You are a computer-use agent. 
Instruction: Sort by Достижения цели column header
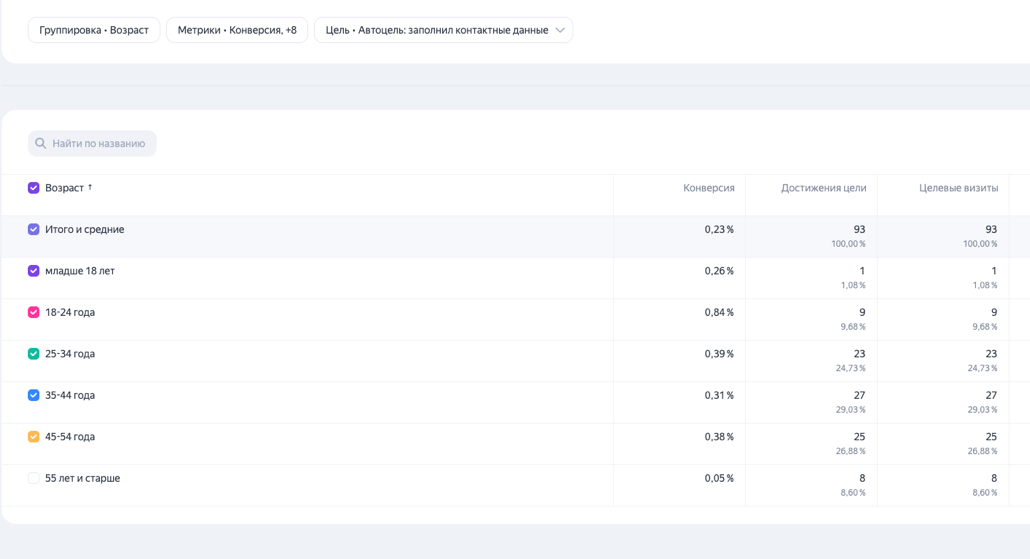(823, 188)
